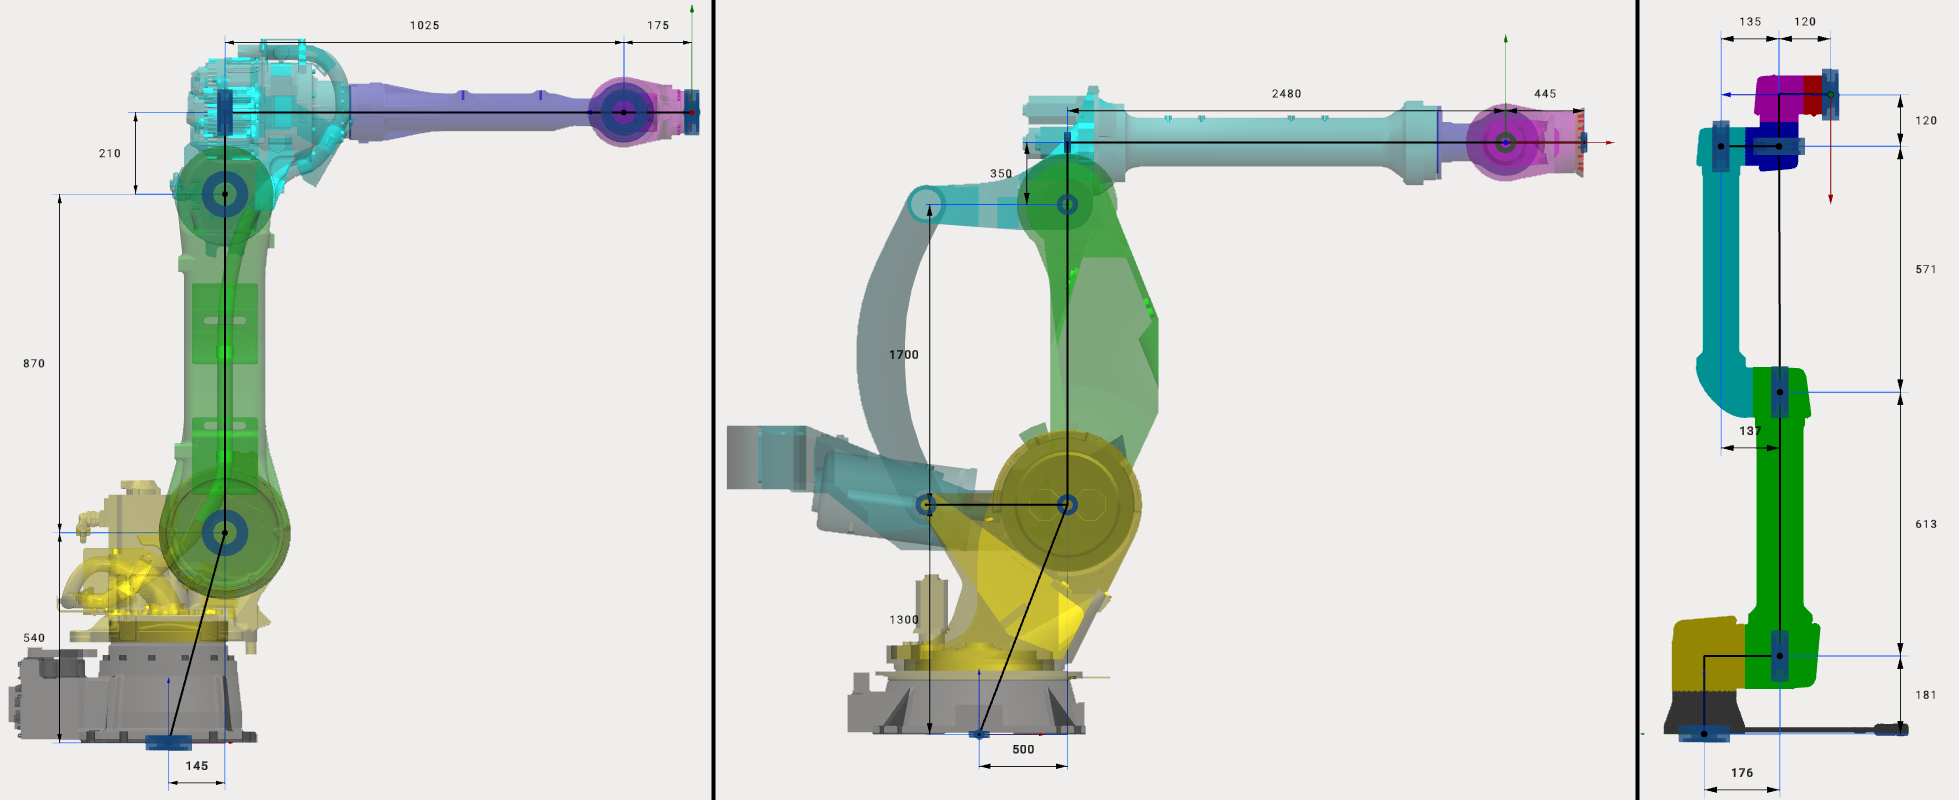1959x800 pixels.
Task: Click the 870 vertical dimension label
Action: [34, 363]
